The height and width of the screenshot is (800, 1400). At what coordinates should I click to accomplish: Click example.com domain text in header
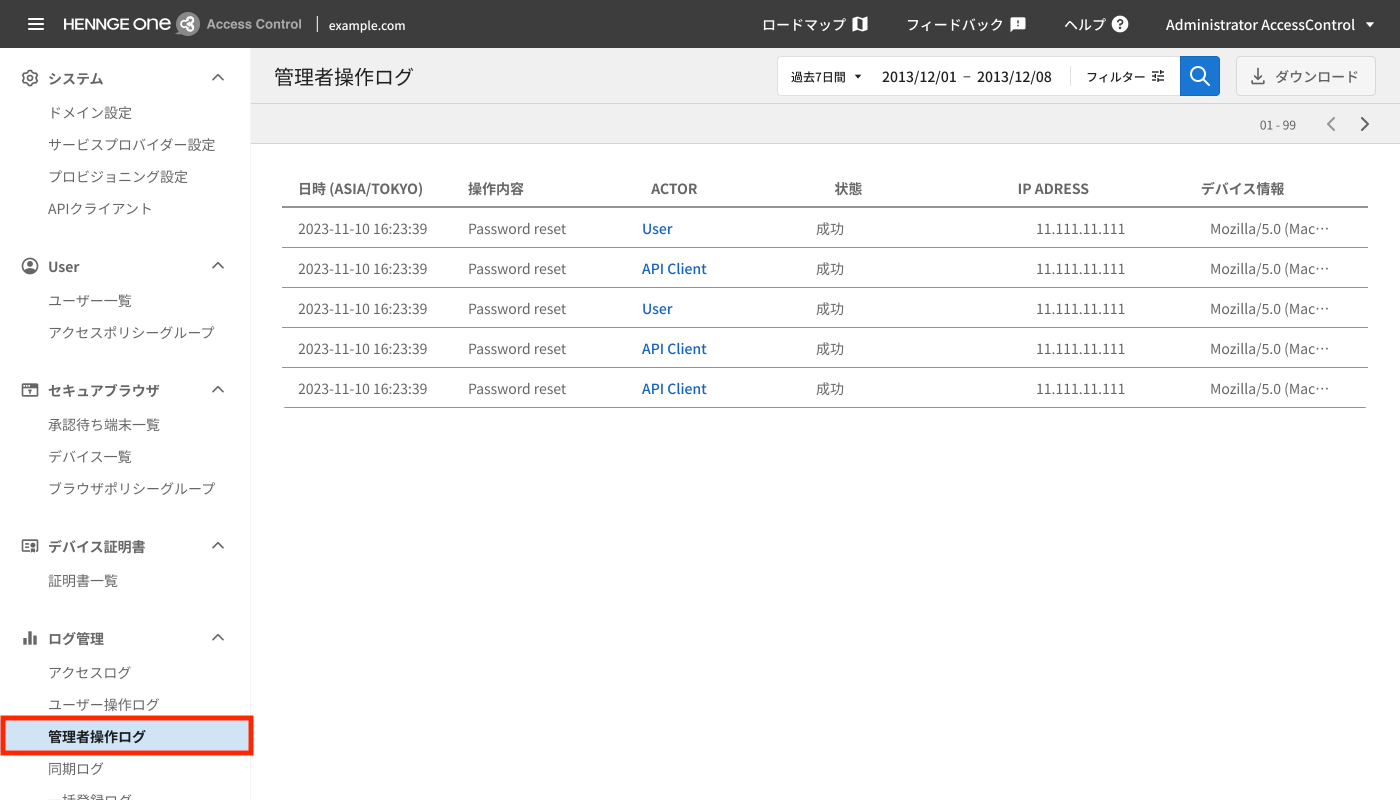point(367,25)
